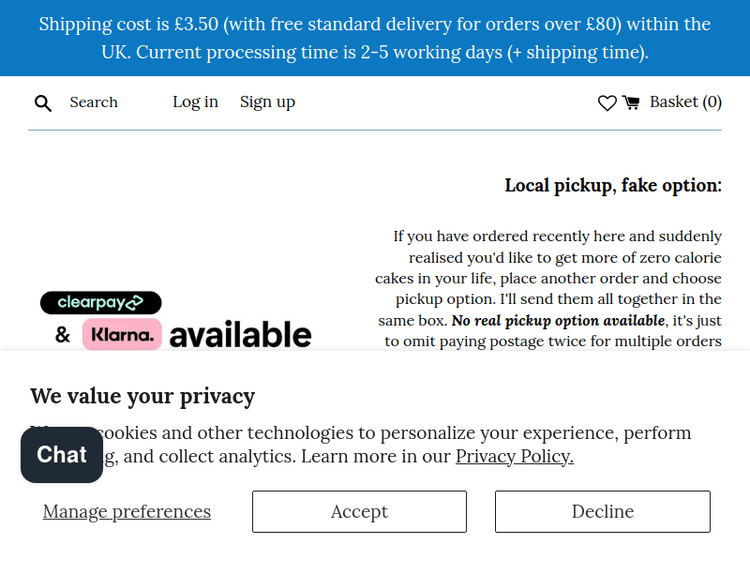Open the wishlist heart icon
The height and width of the screenshot is (563, 750).
[x=607, y=102]
